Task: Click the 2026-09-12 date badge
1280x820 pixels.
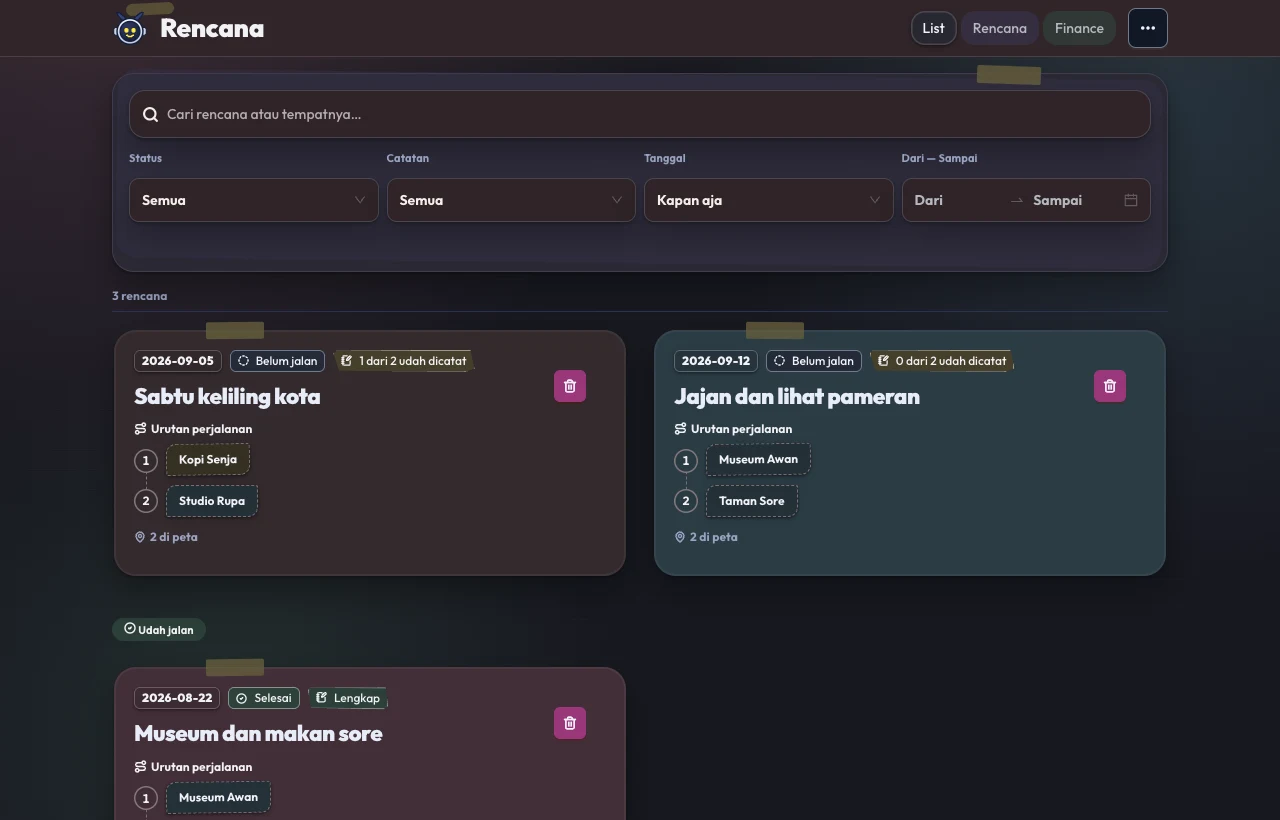Action: 716,361
